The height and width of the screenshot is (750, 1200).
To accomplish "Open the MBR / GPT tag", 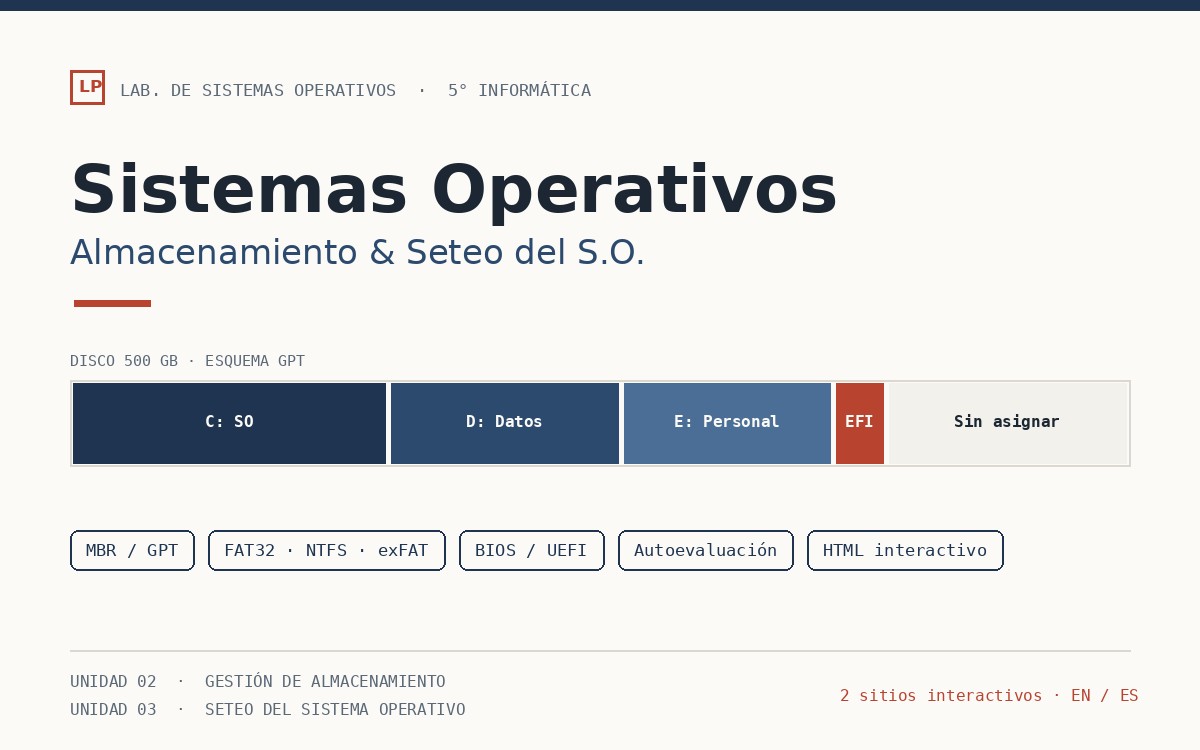I will pyautogui.click(x=132, y=551).
